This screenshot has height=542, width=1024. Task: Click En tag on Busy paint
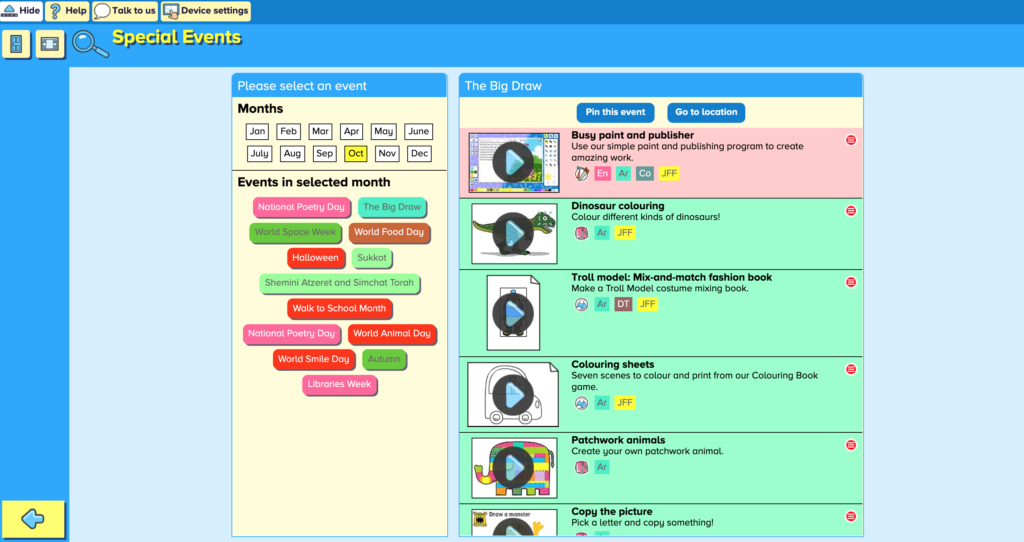[x=602, y=174]
